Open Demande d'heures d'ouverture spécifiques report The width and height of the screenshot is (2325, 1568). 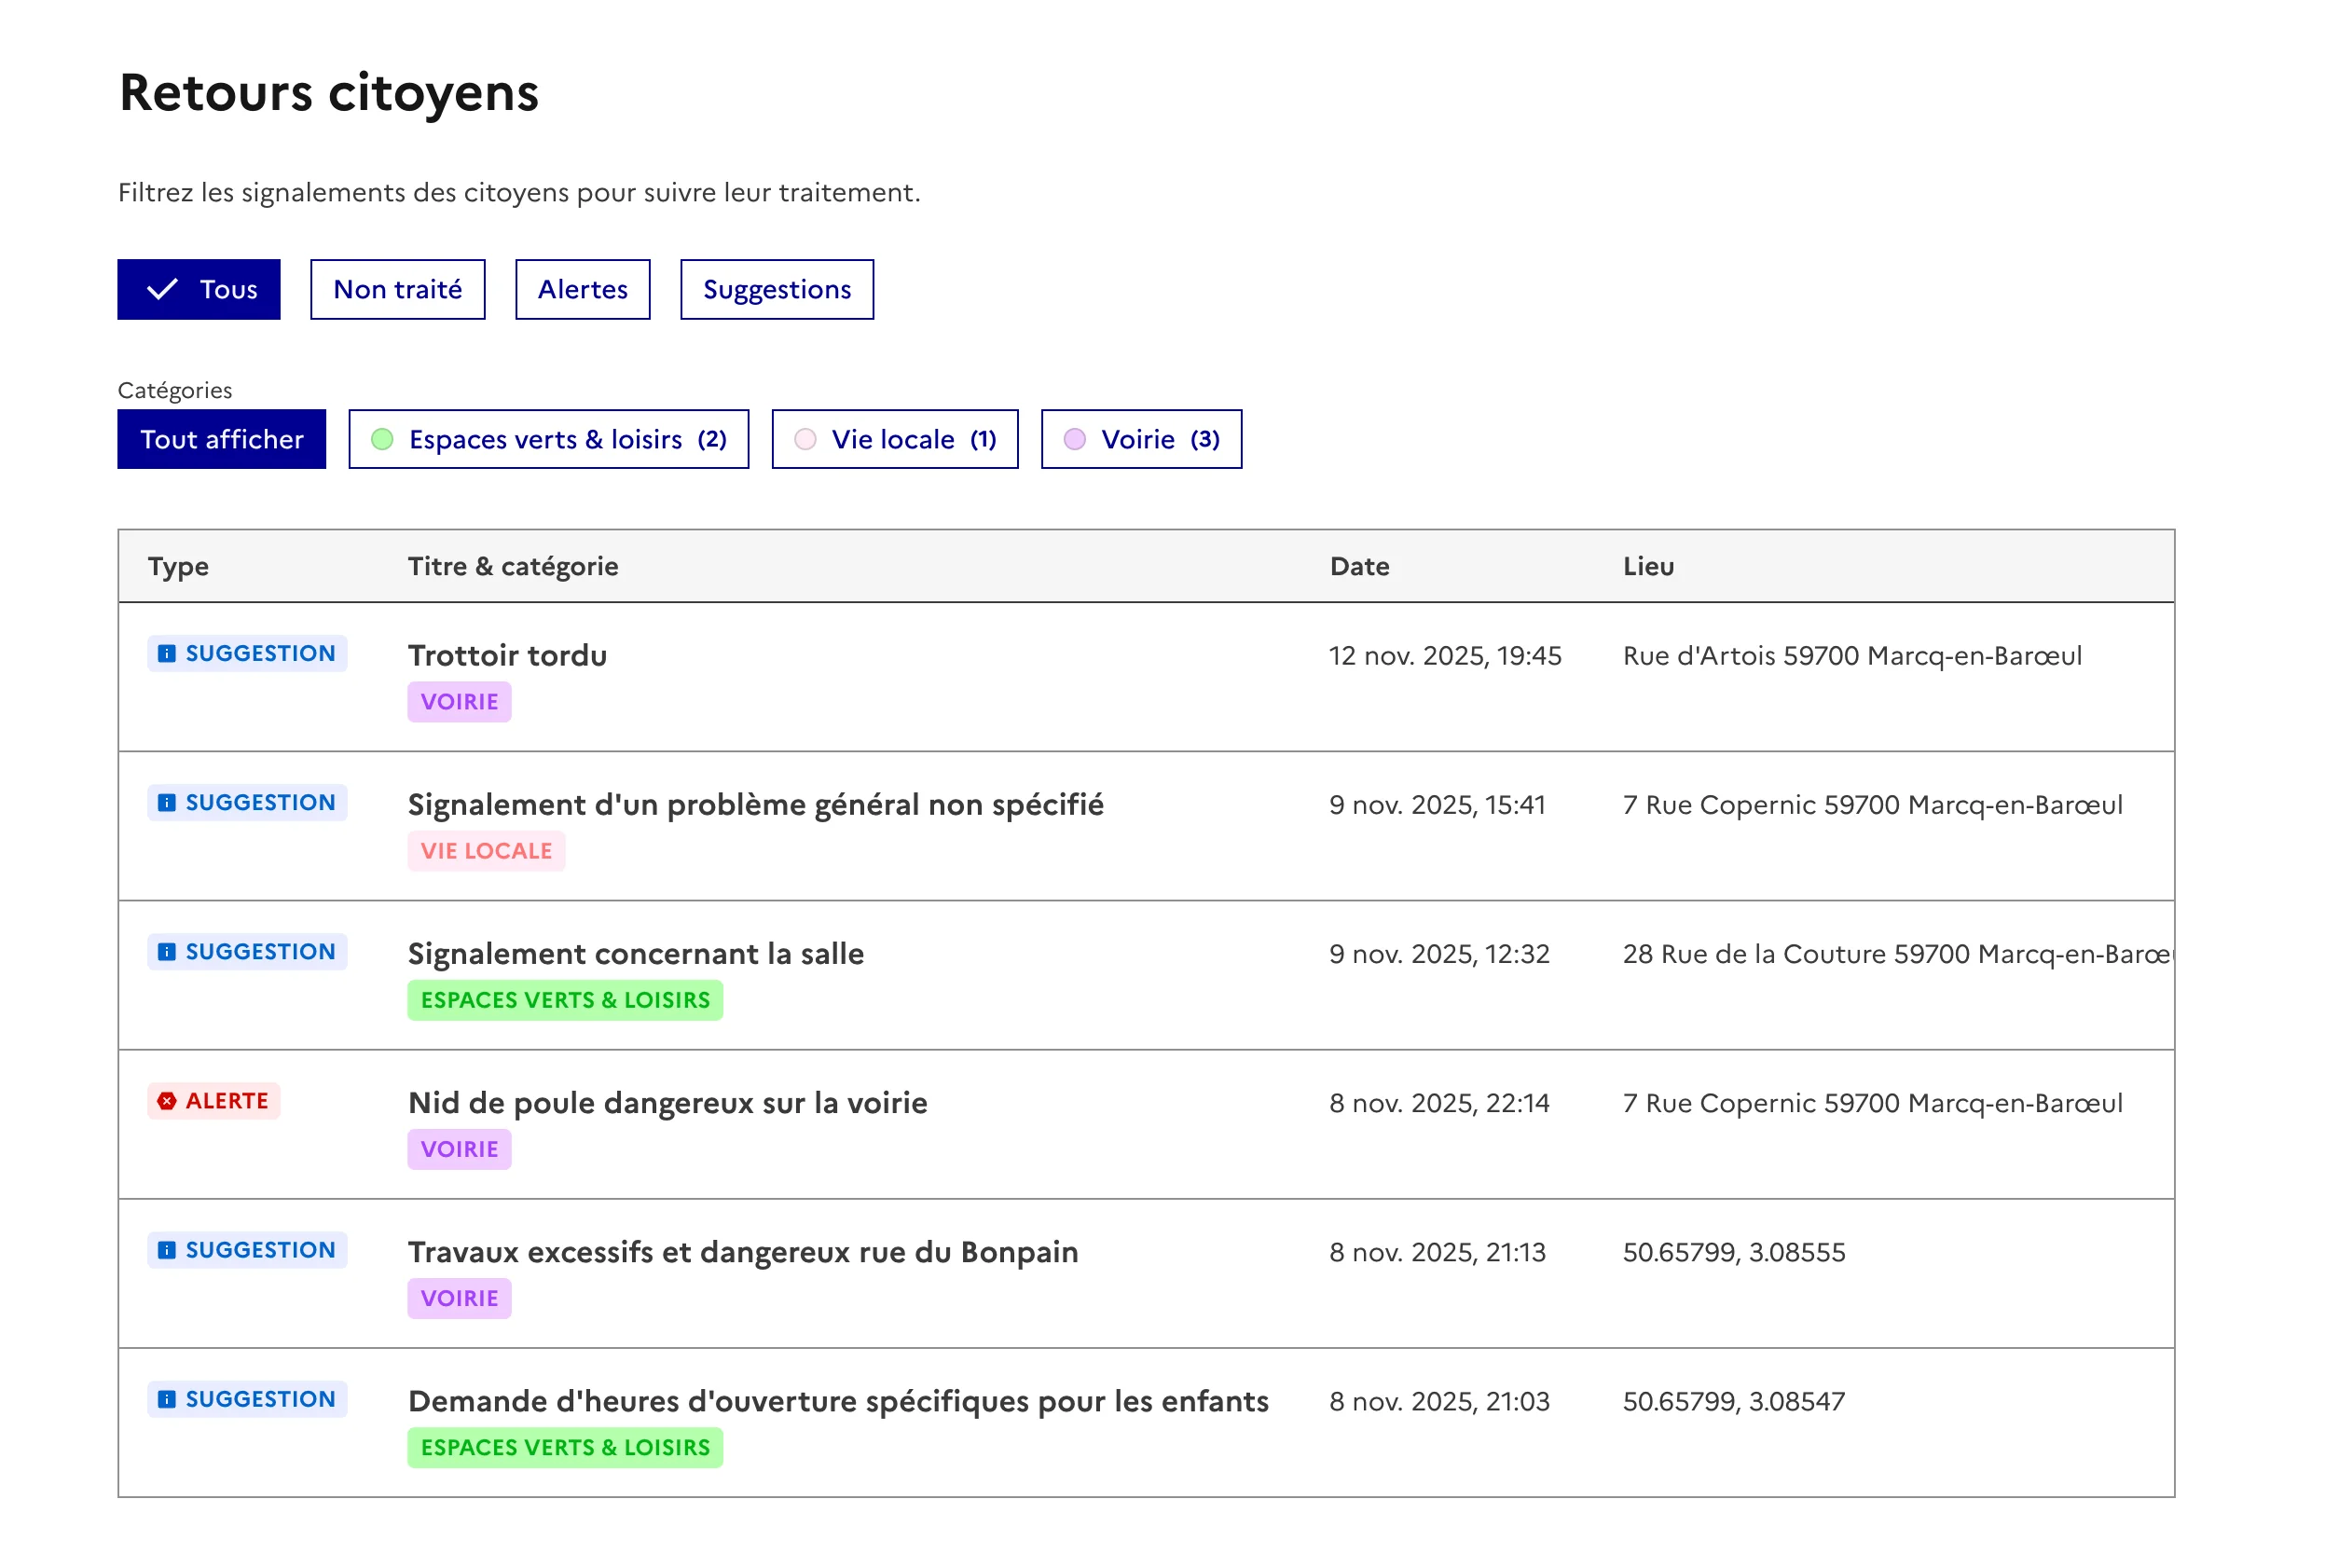pos(837,1401)
